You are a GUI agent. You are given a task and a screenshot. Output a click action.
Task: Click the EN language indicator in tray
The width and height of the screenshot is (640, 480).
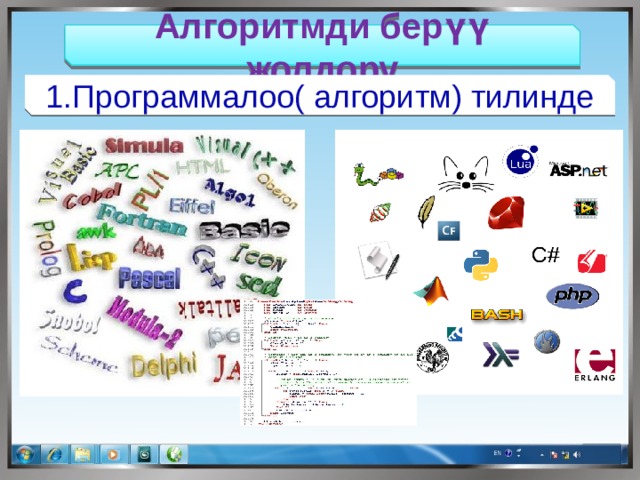[x=497, y=453]
